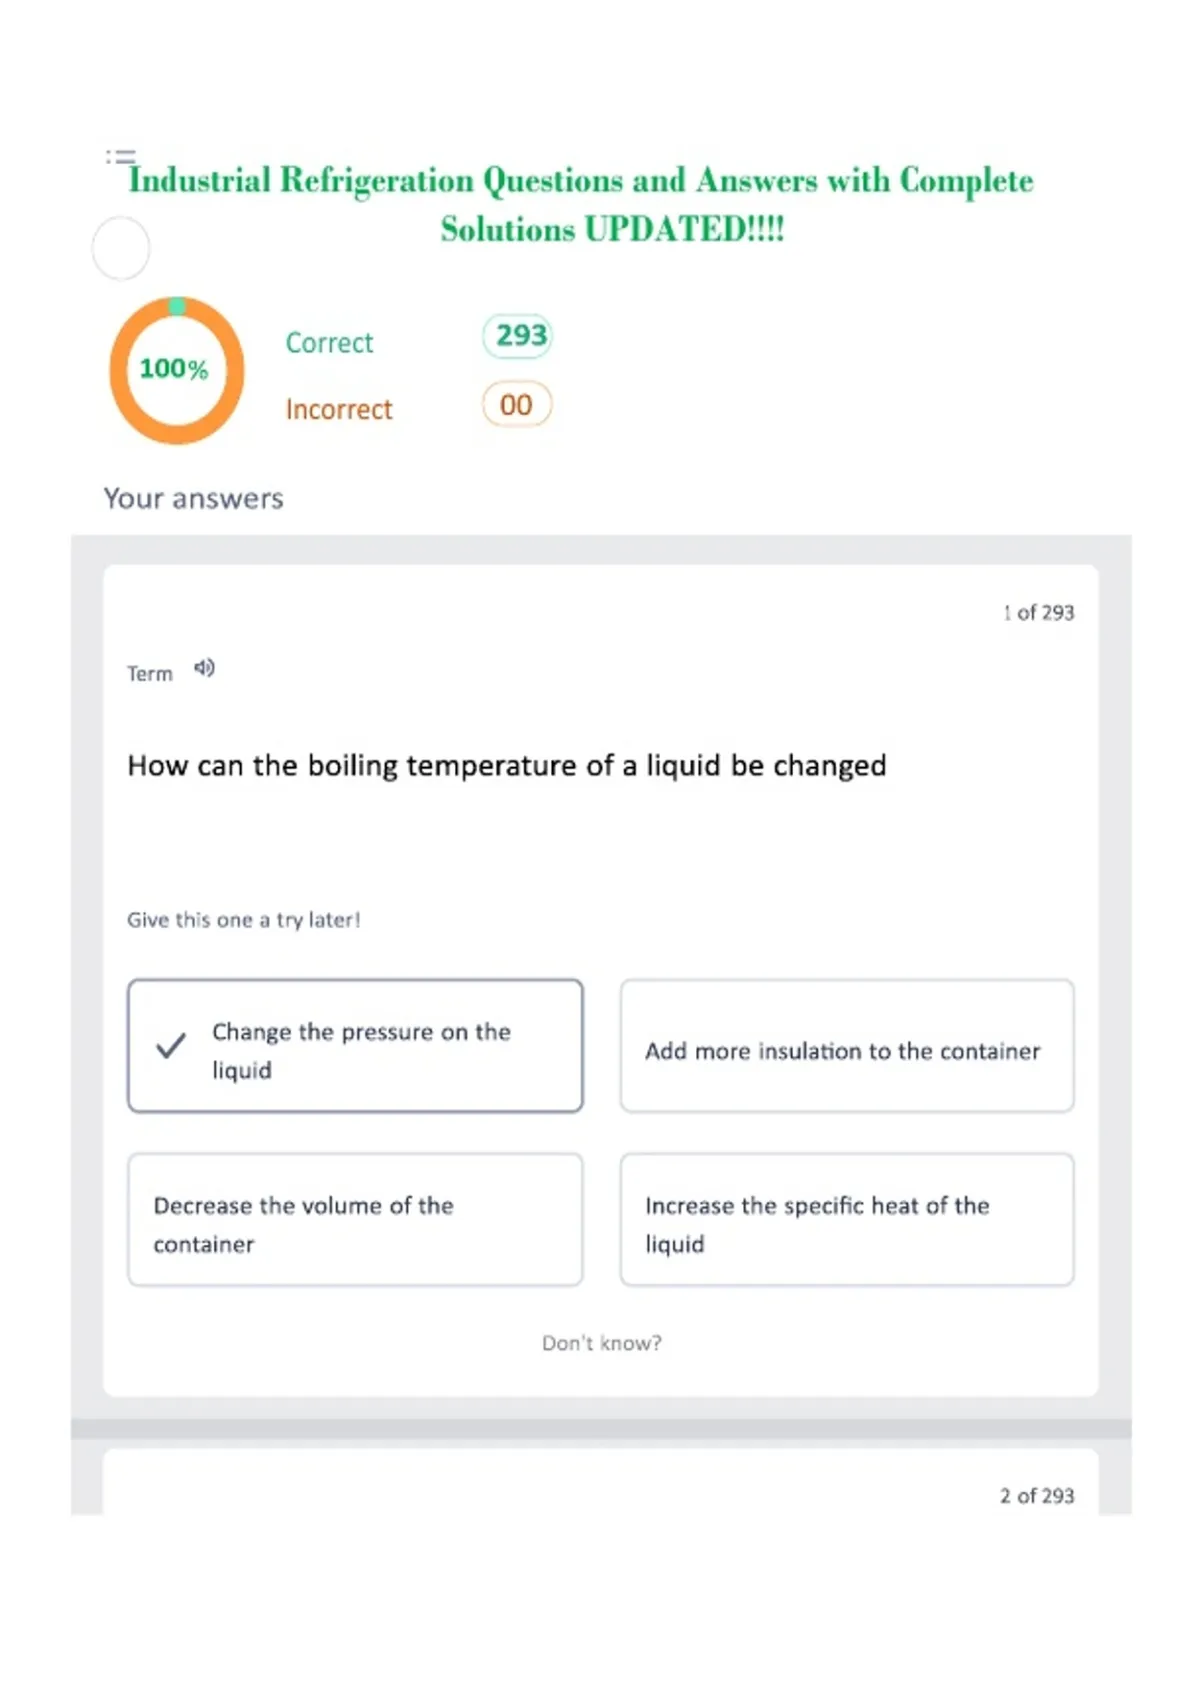Click the 'Don't know?' link
This screenshot has height=1700, width=1200.
[x=602, y=1343]
